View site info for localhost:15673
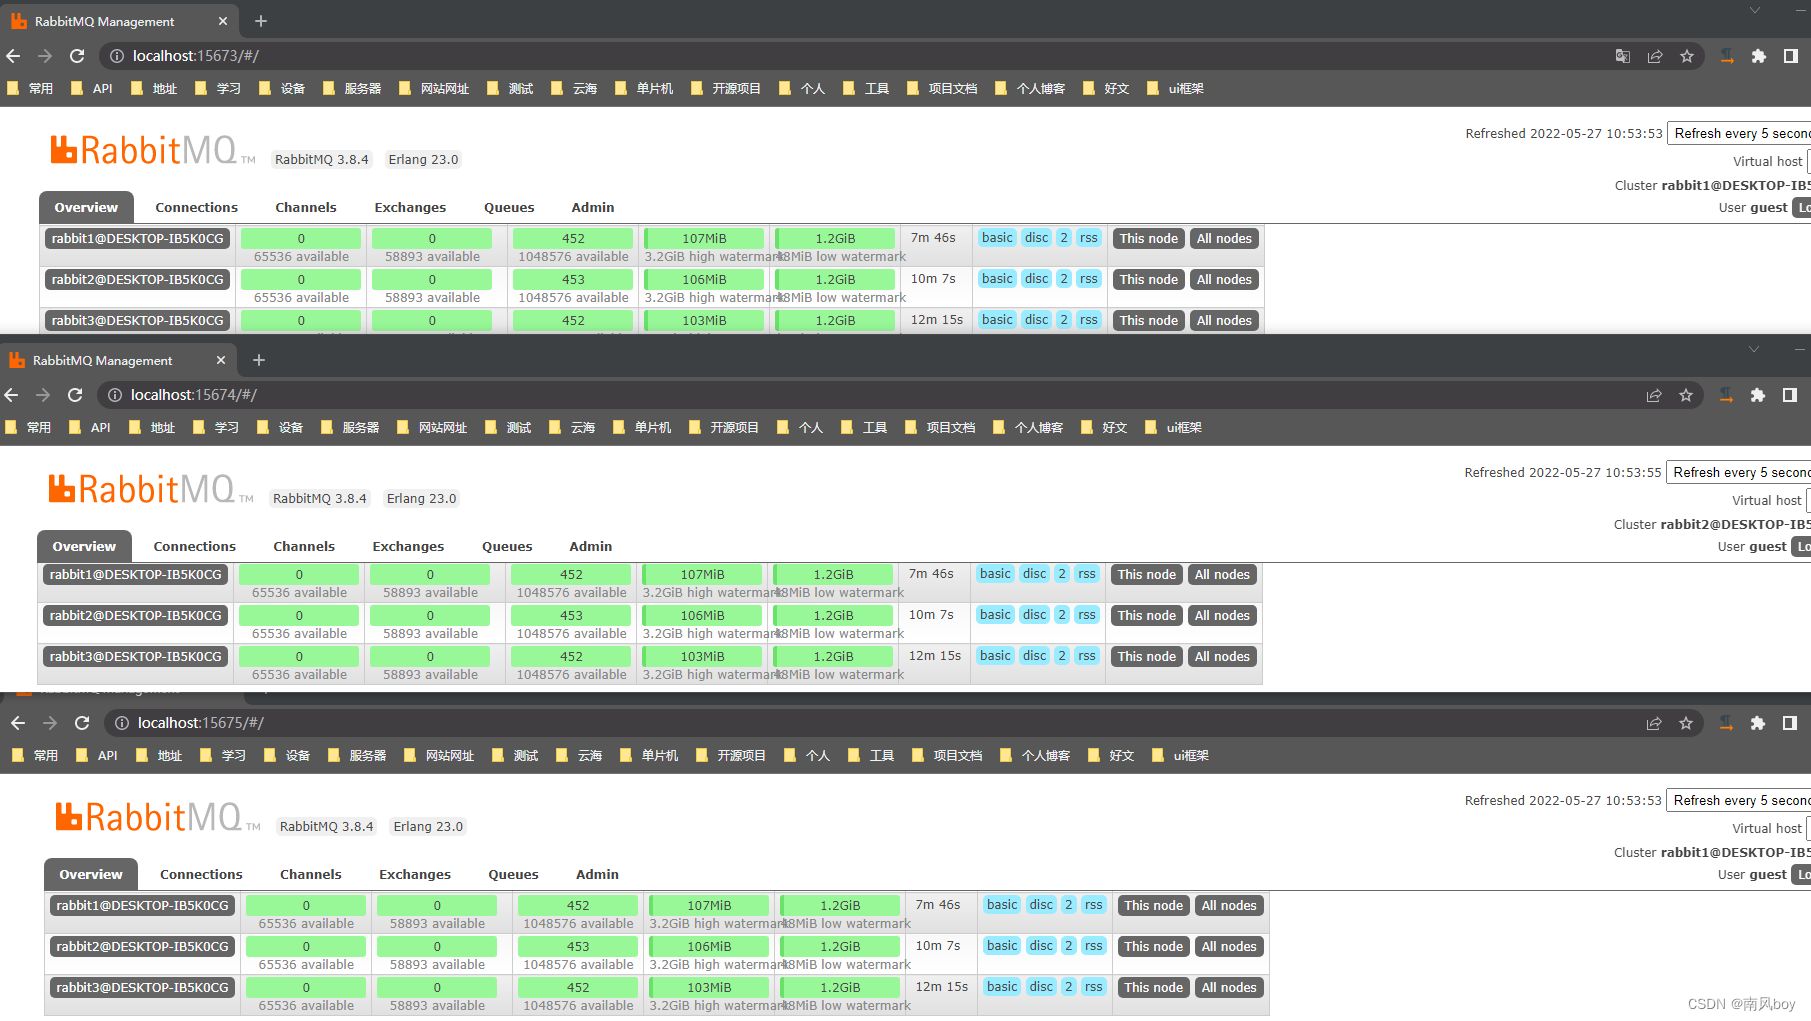 117,56
